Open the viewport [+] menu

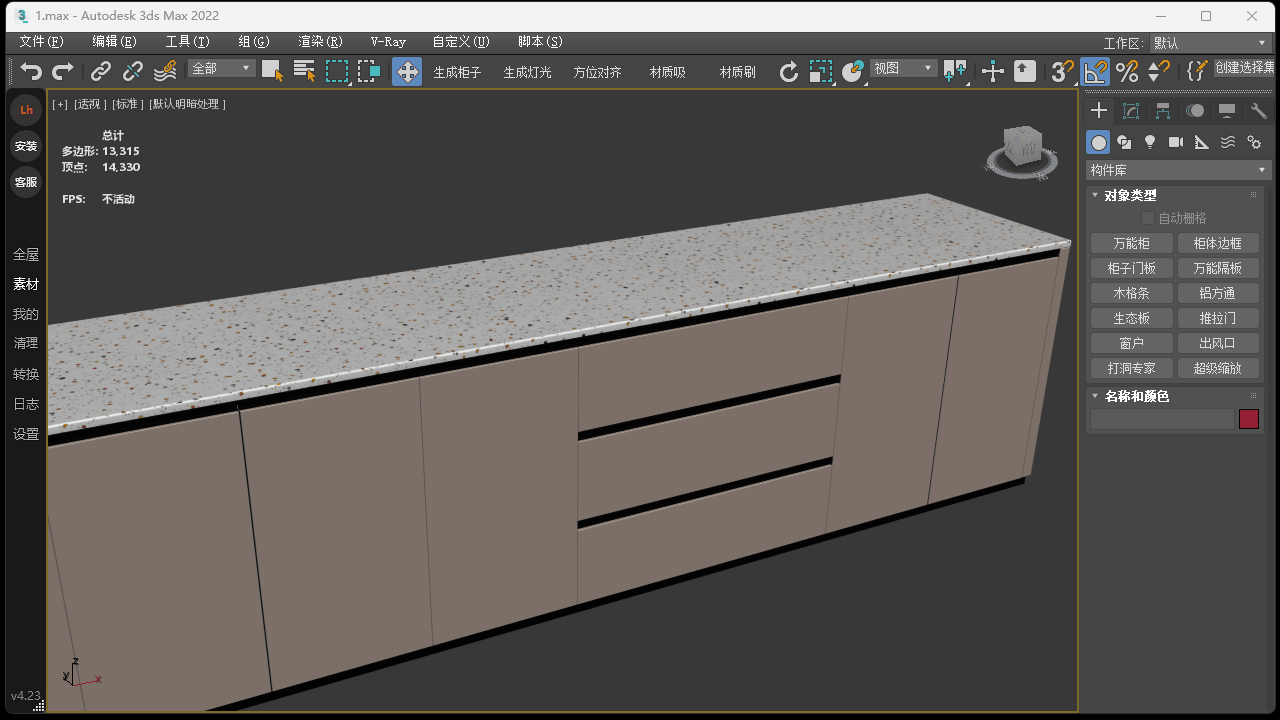(x=61, y=104)
